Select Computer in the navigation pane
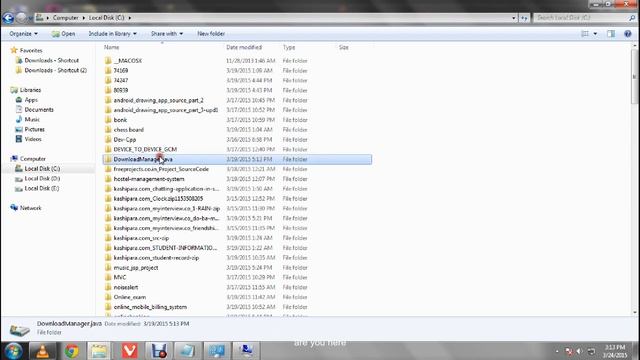Image resolution: width=640 pixels, height=360 pixels. click(33, 159)
